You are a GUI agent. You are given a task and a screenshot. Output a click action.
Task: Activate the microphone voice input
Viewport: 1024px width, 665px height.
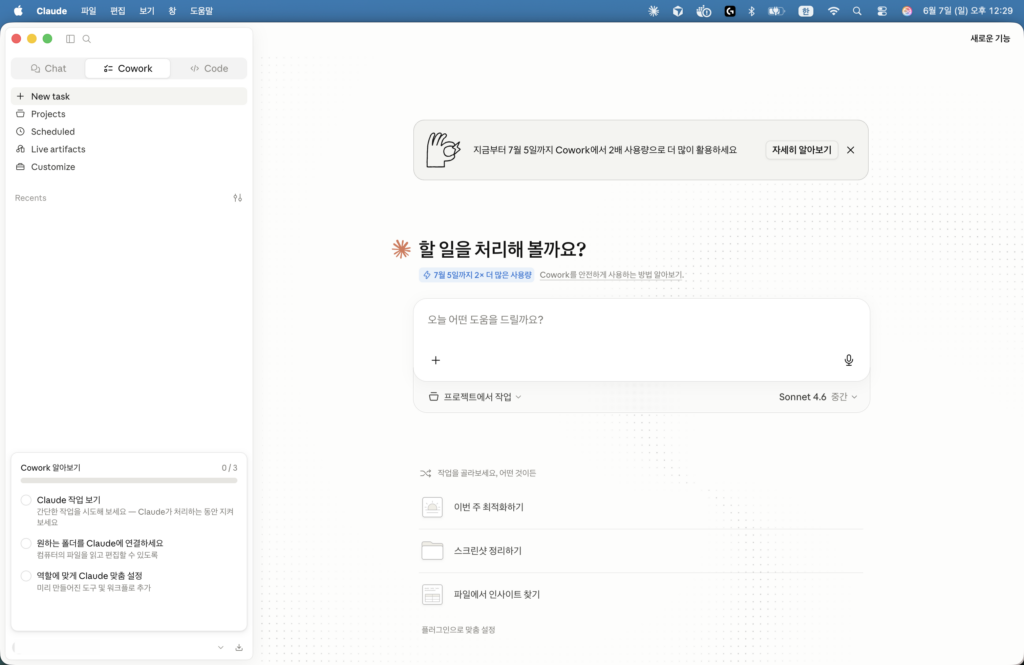coord(848,360)
